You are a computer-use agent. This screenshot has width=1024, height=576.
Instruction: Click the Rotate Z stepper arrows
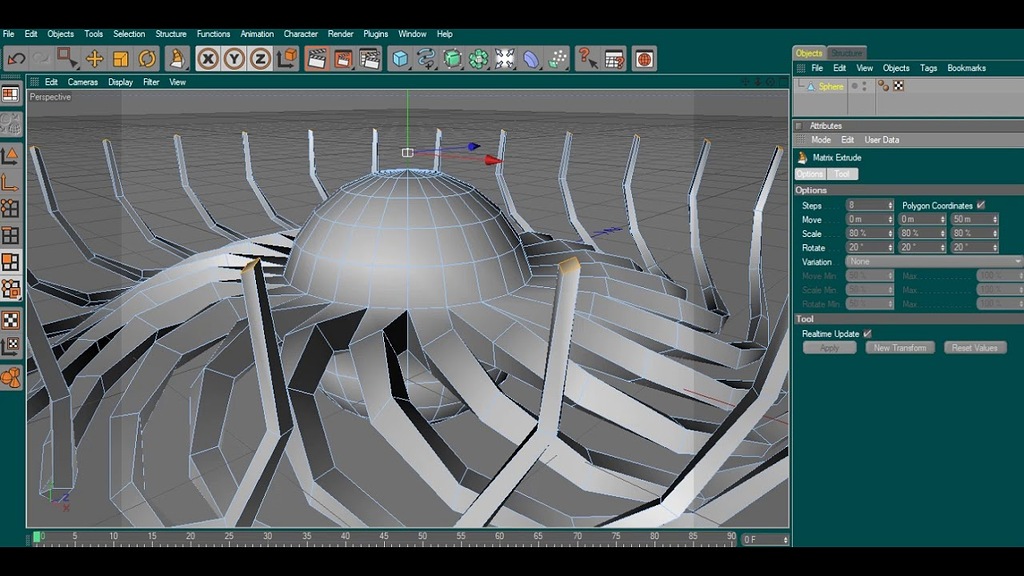[995, 248]
